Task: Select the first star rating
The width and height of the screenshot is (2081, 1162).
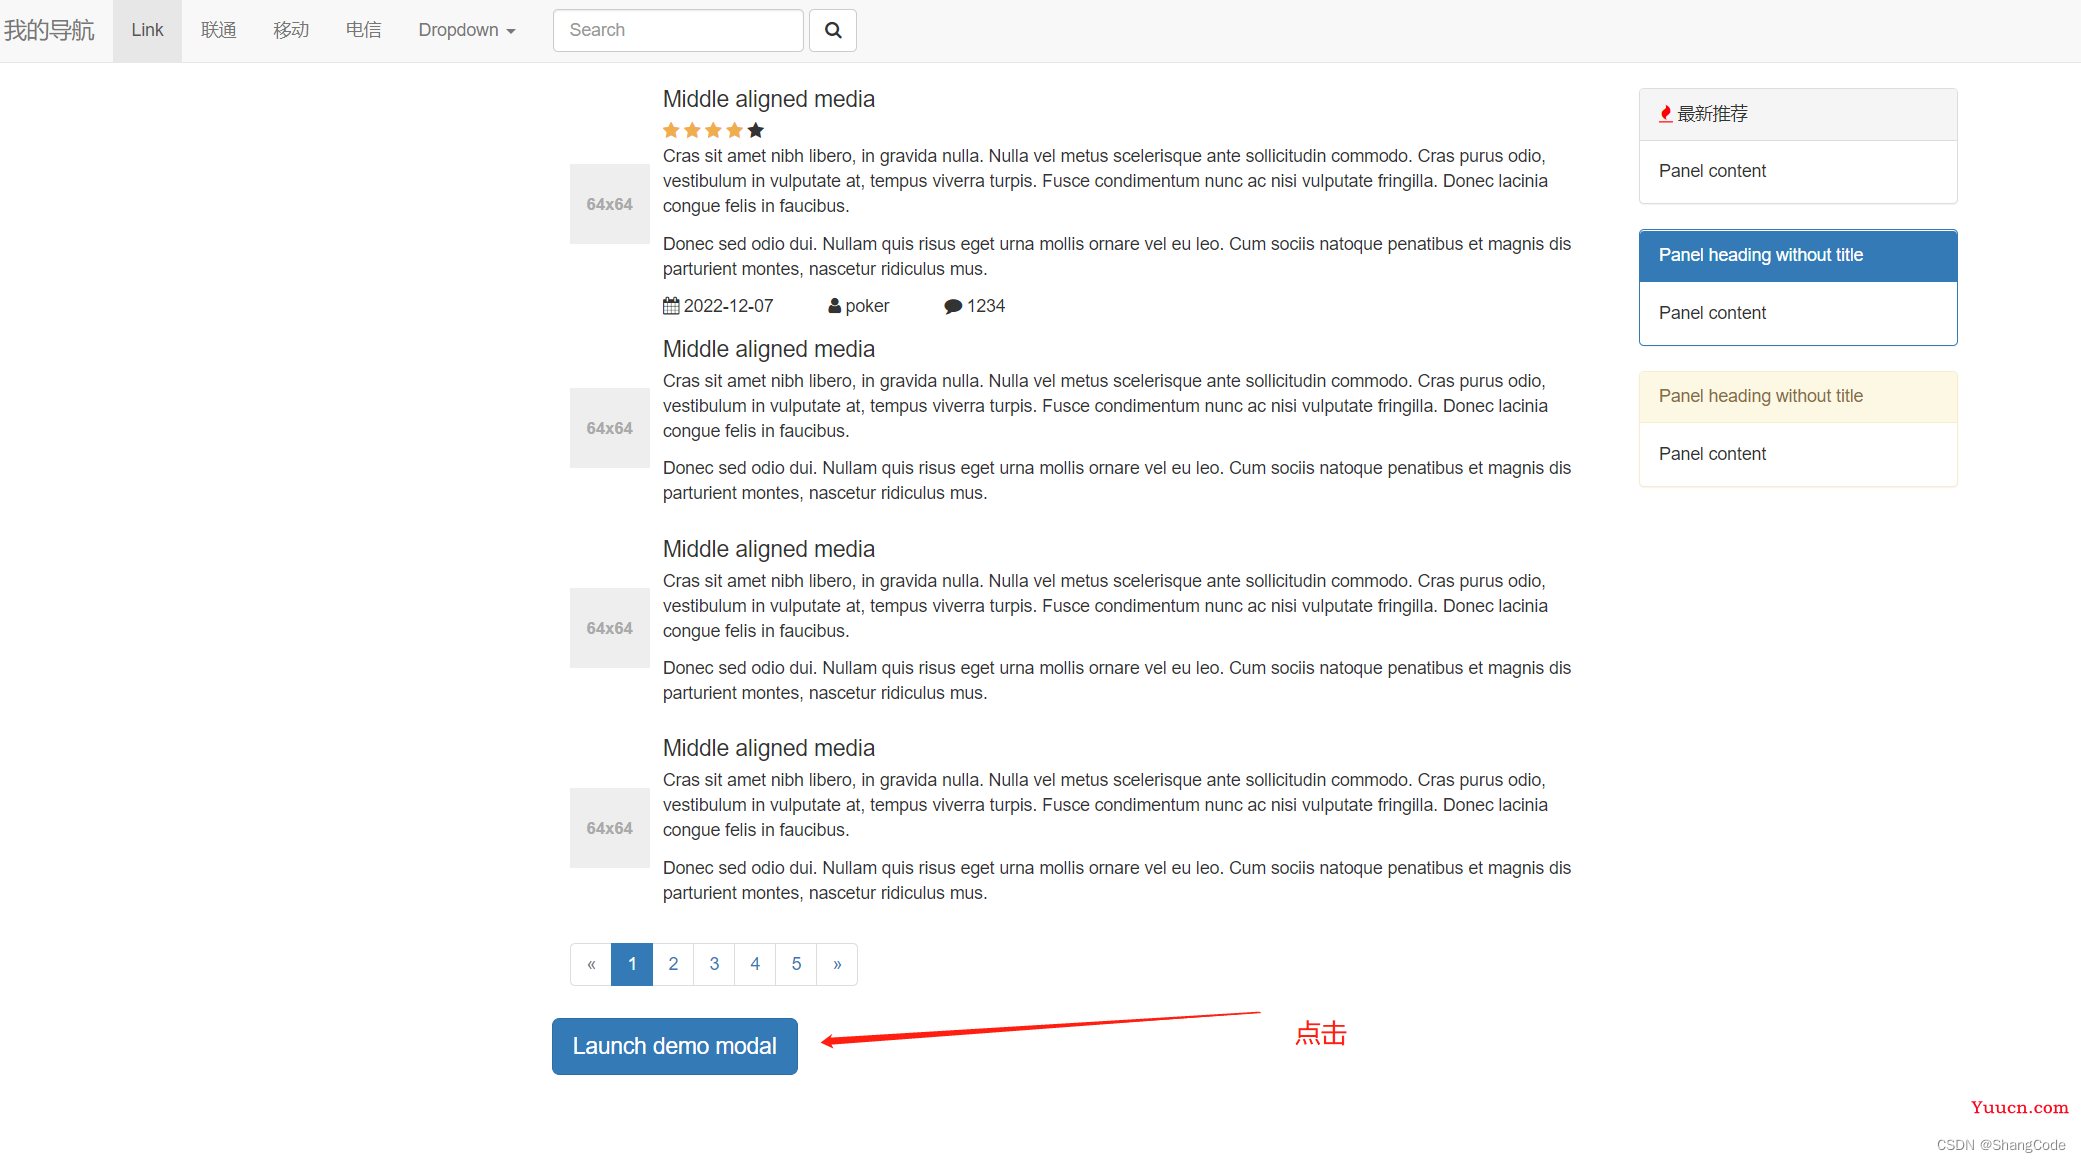Action: [670, 131]
